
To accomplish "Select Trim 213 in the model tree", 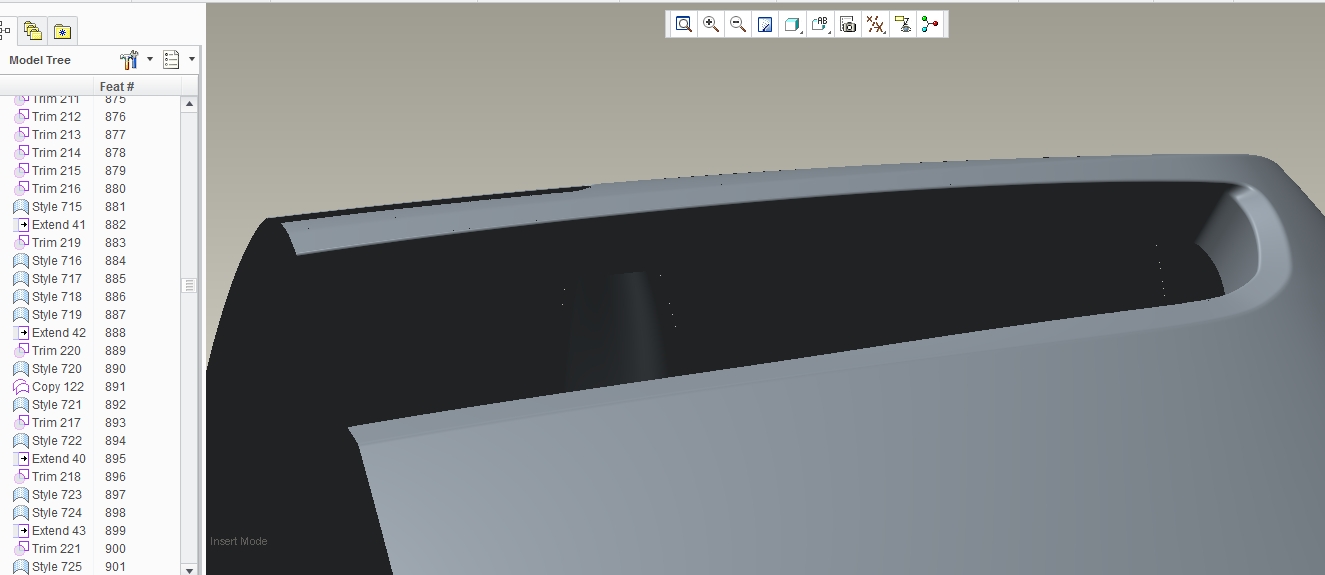I will (x=56, y=135).
